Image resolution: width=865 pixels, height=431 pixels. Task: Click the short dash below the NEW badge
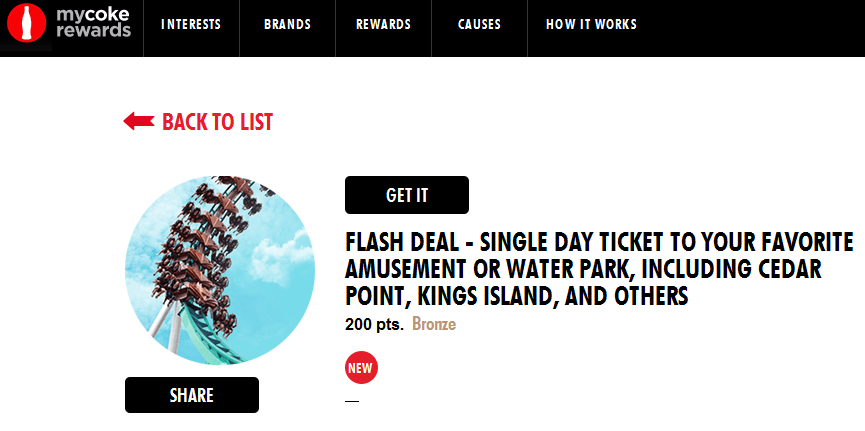click(x=352, y=401)
